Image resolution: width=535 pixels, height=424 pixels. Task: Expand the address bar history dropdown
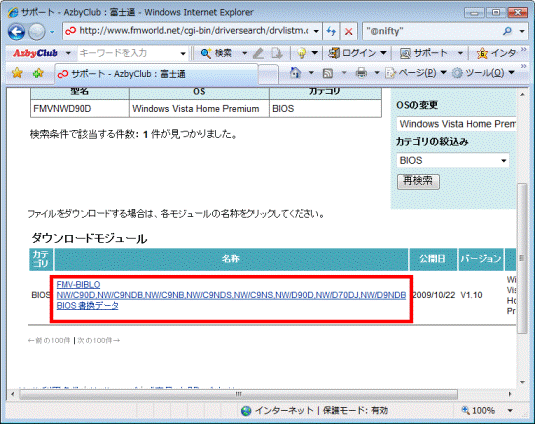pos(316,31)
